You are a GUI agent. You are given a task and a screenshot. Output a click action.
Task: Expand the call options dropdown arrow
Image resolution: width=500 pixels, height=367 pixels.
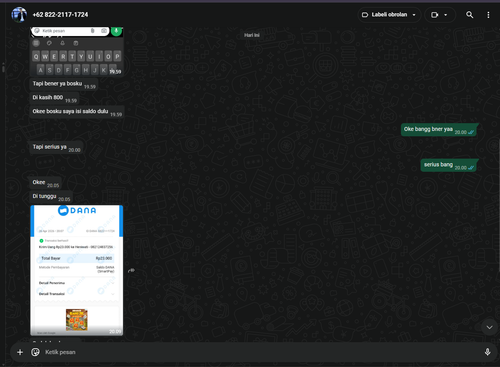(x=446, y=15)
